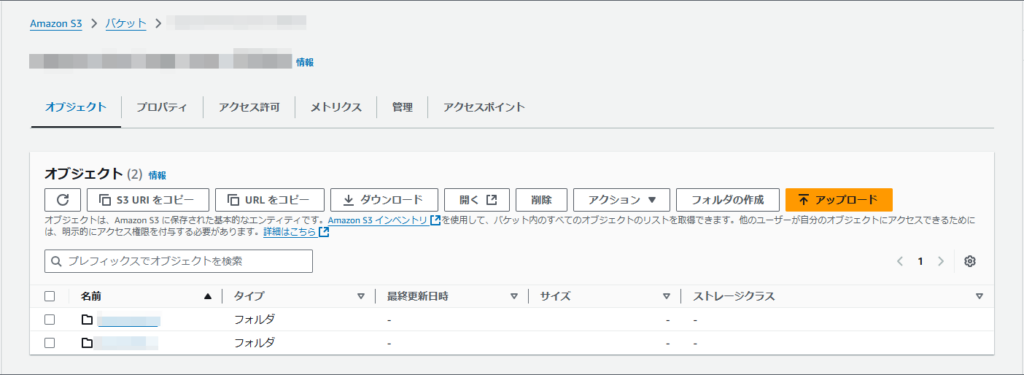Click the ダウンロード button

[x=384, y=199]
